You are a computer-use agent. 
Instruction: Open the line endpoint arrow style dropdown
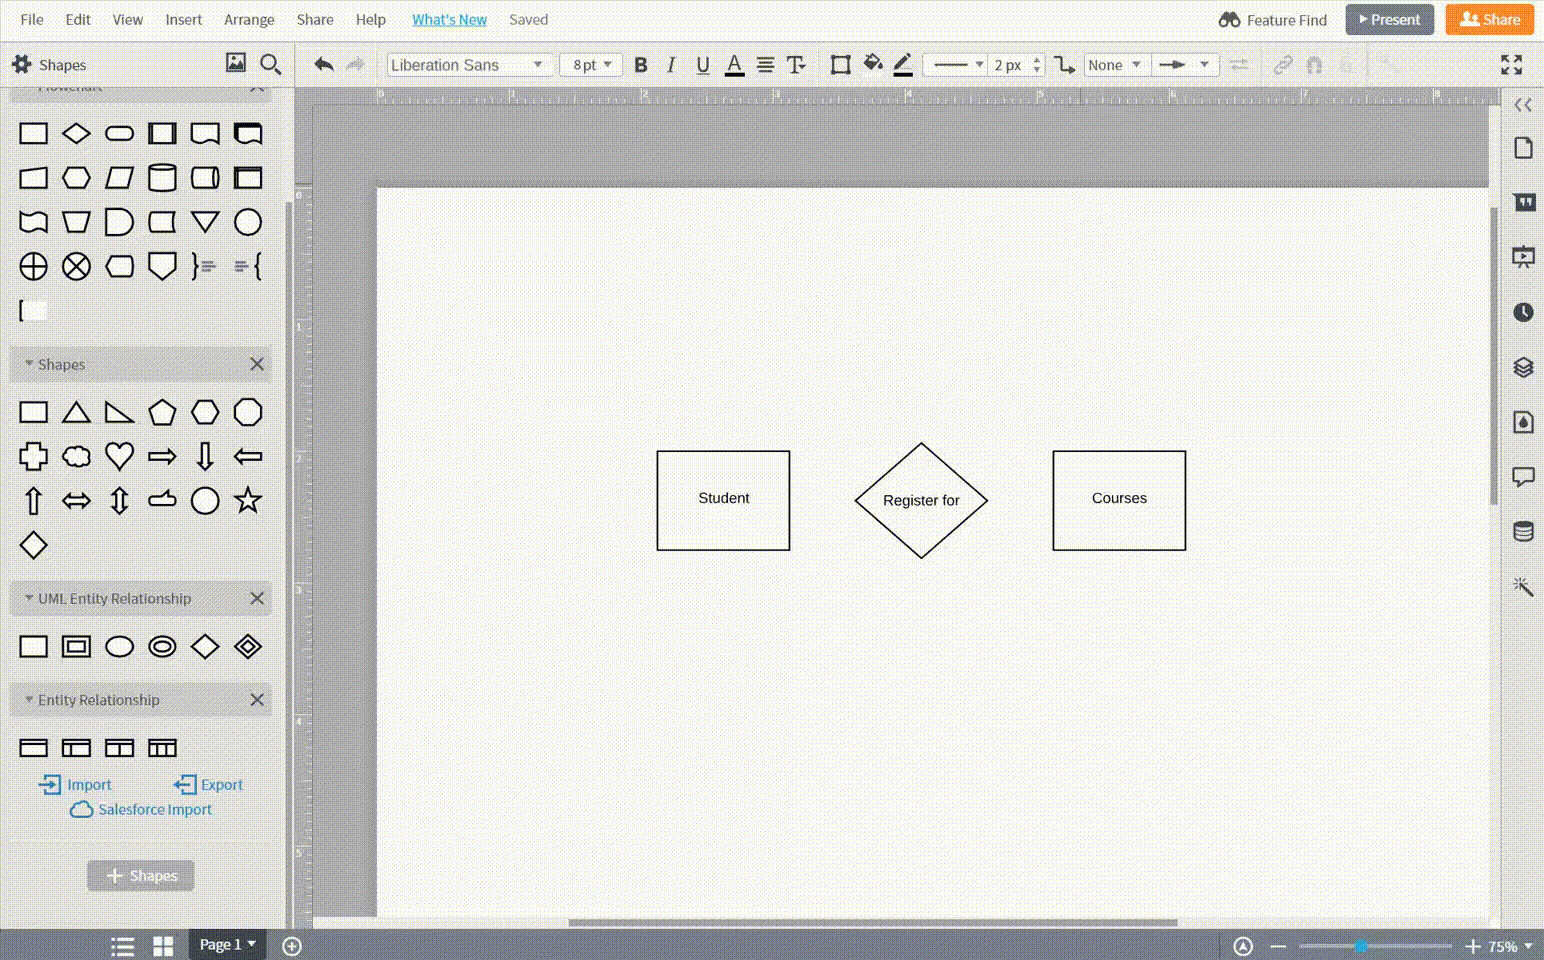[1185, 64]
